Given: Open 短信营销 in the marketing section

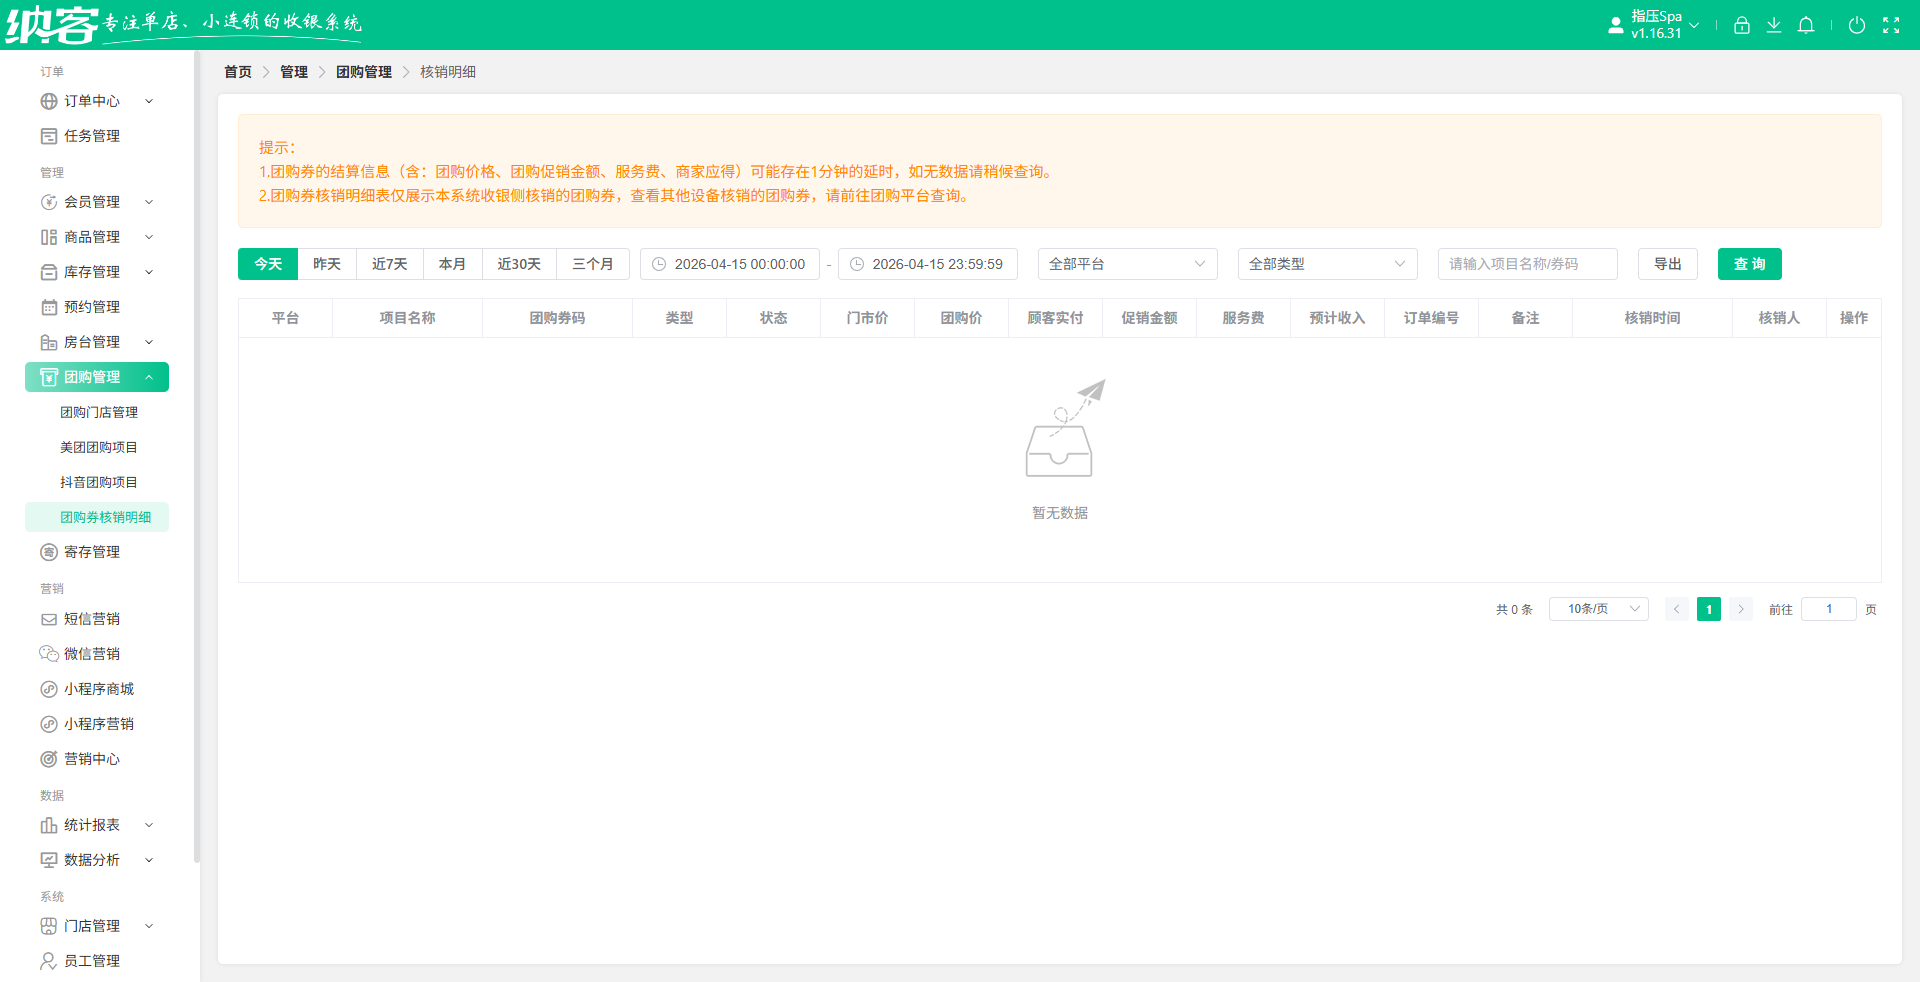Looking at the screenshot, I should [92, 618].
